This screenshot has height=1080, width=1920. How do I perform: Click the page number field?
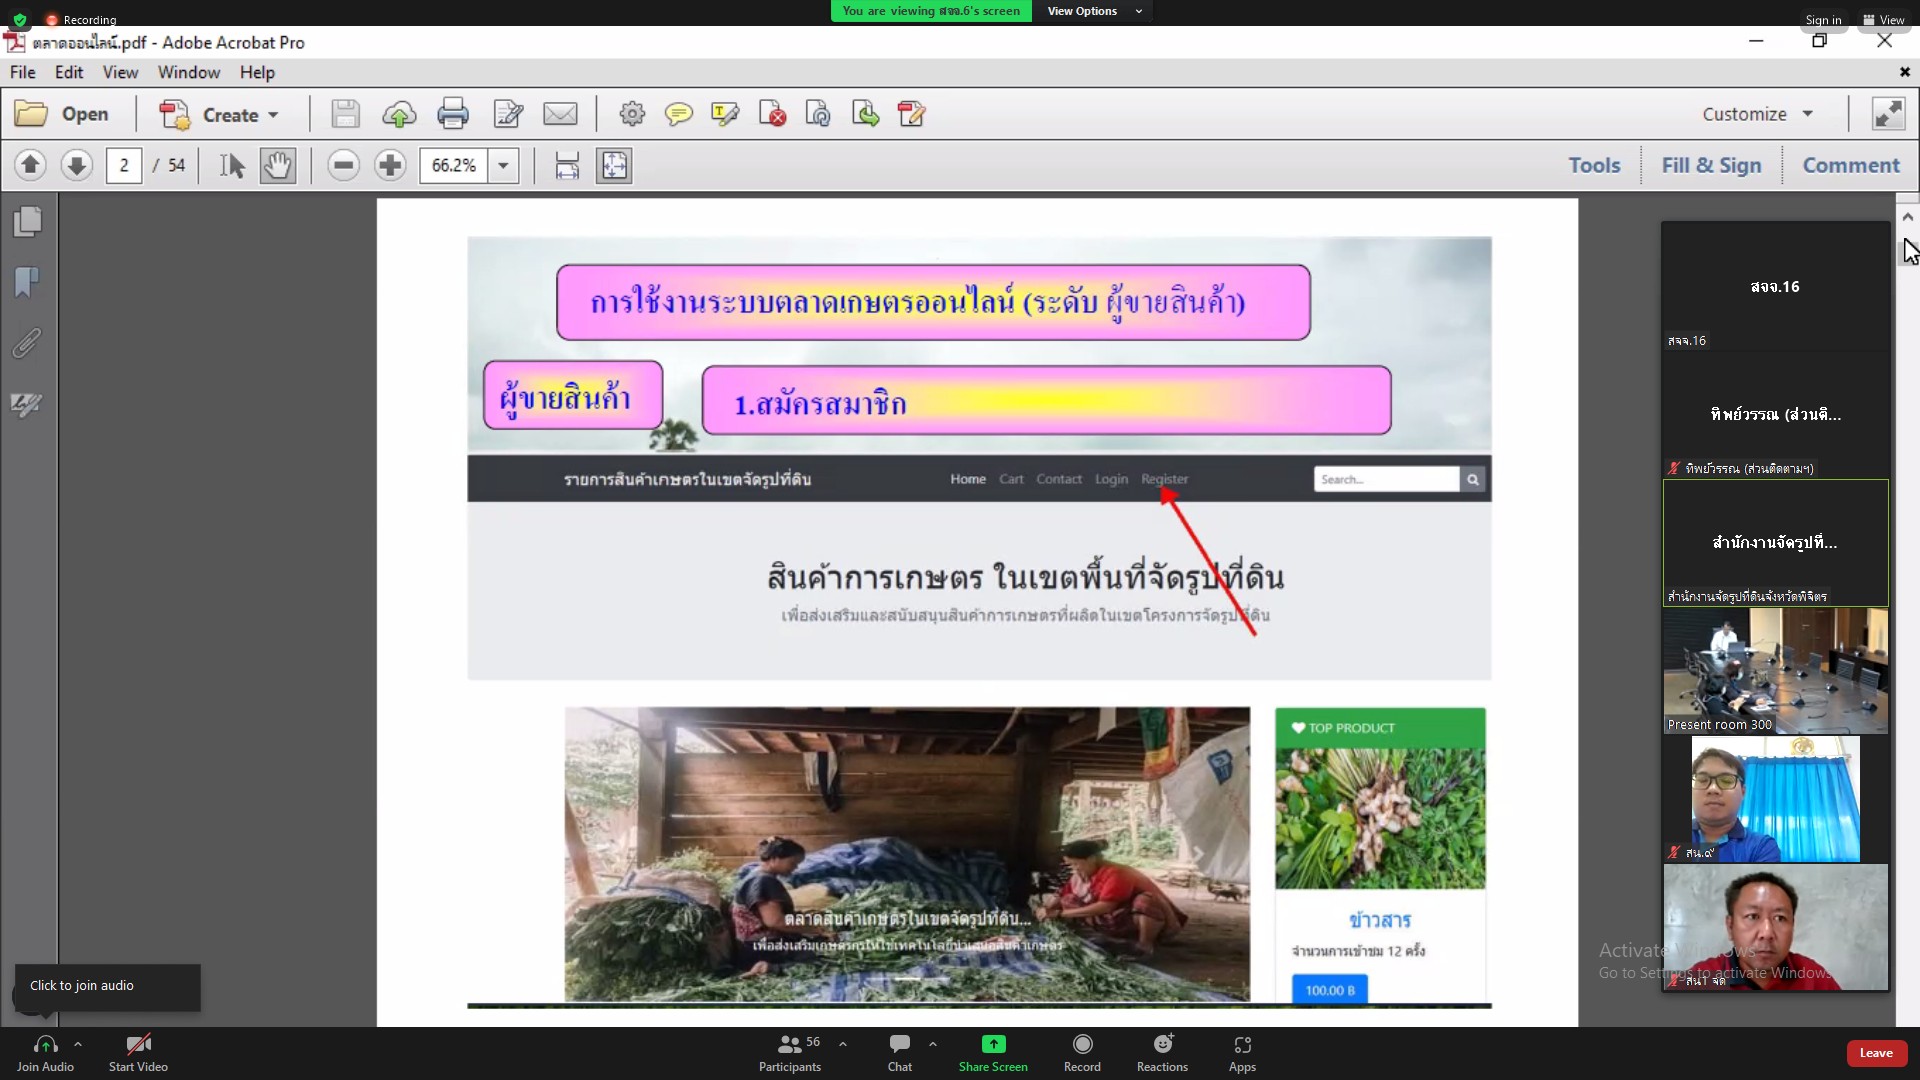(x=124, y=165)
